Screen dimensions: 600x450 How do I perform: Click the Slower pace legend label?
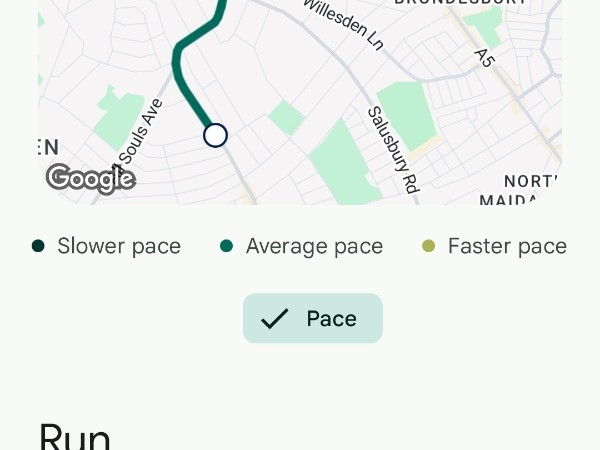click(118, 246)
